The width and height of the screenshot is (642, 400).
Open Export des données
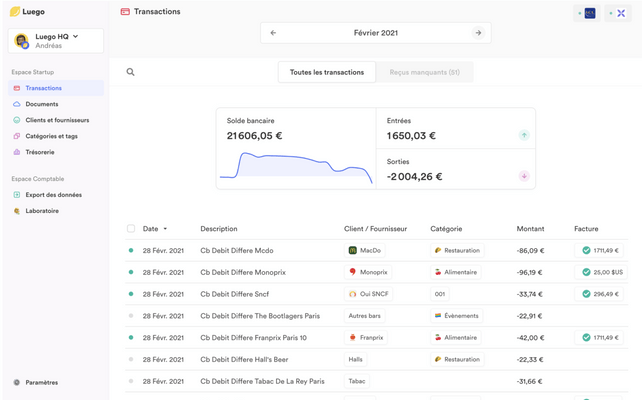point(53,195)
